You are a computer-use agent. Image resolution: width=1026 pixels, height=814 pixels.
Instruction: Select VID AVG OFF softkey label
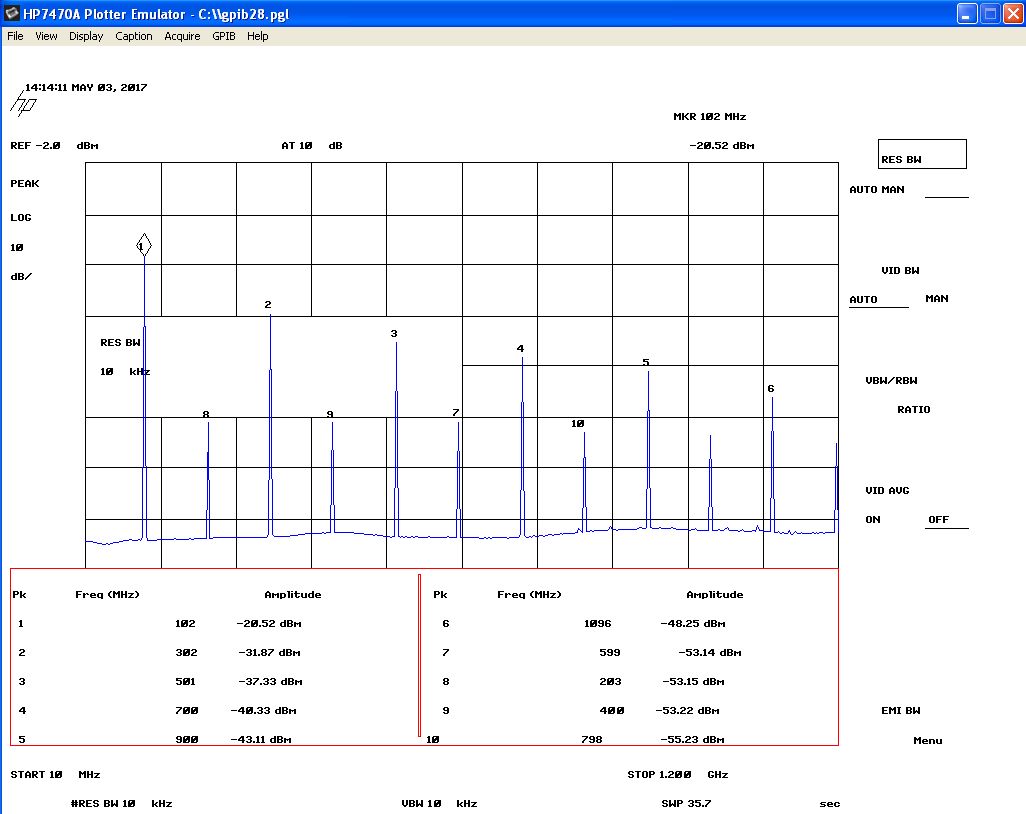coord(938,520)
